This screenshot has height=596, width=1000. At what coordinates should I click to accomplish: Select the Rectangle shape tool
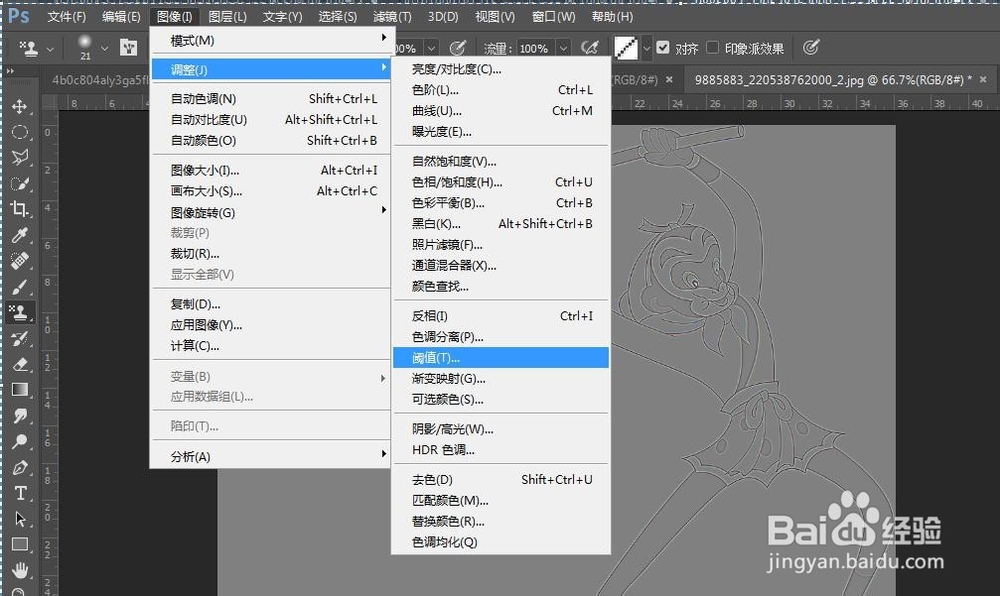coord(20,544)
